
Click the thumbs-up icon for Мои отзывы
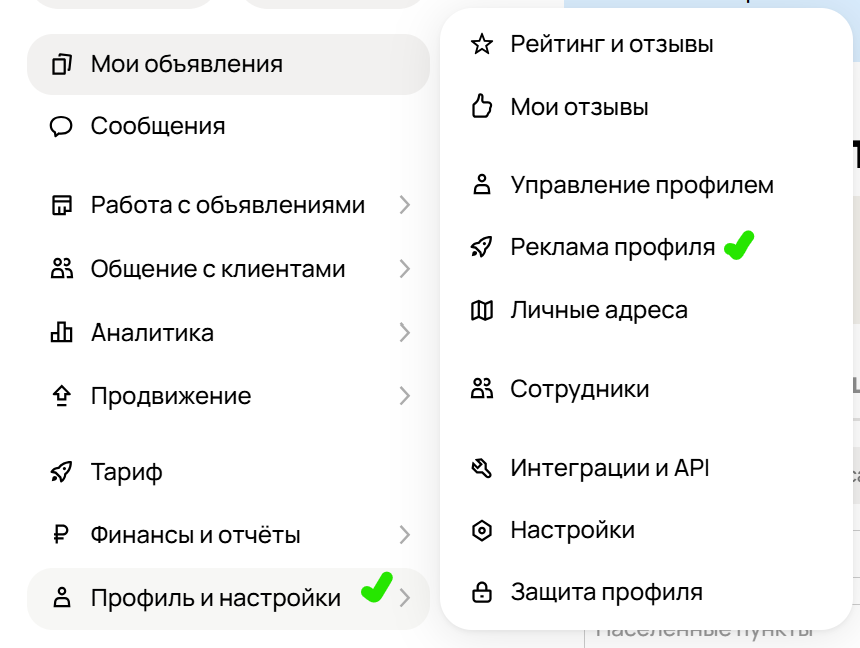click(x=482, y=107)
